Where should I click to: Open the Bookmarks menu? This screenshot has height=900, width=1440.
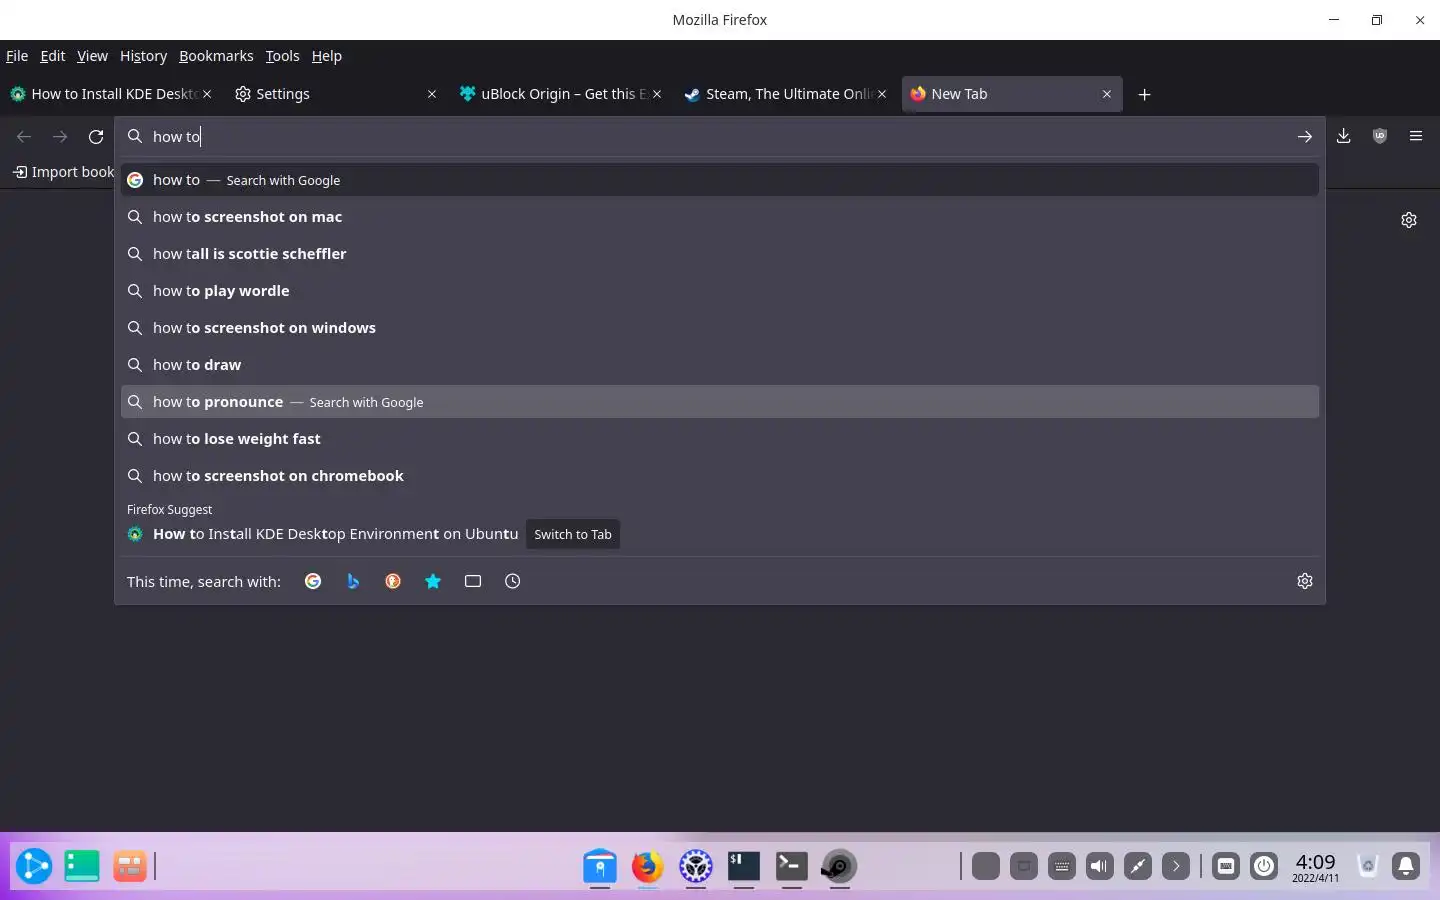click(216, 56)
